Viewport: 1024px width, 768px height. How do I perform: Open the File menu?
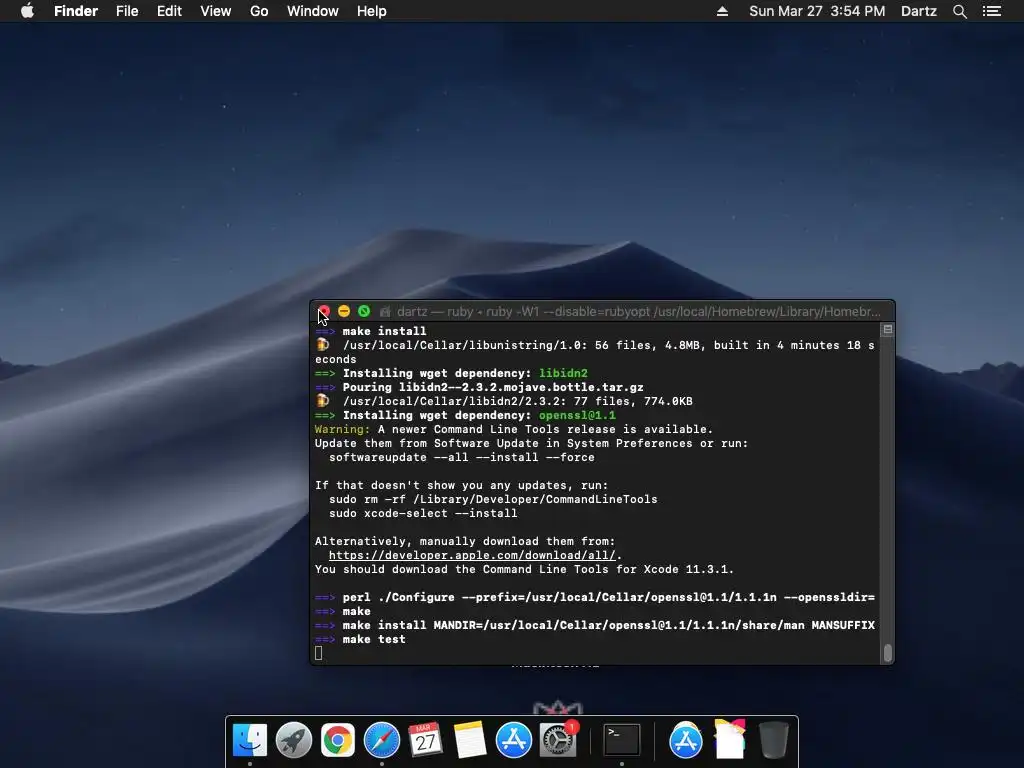click(x=127, y=11)
